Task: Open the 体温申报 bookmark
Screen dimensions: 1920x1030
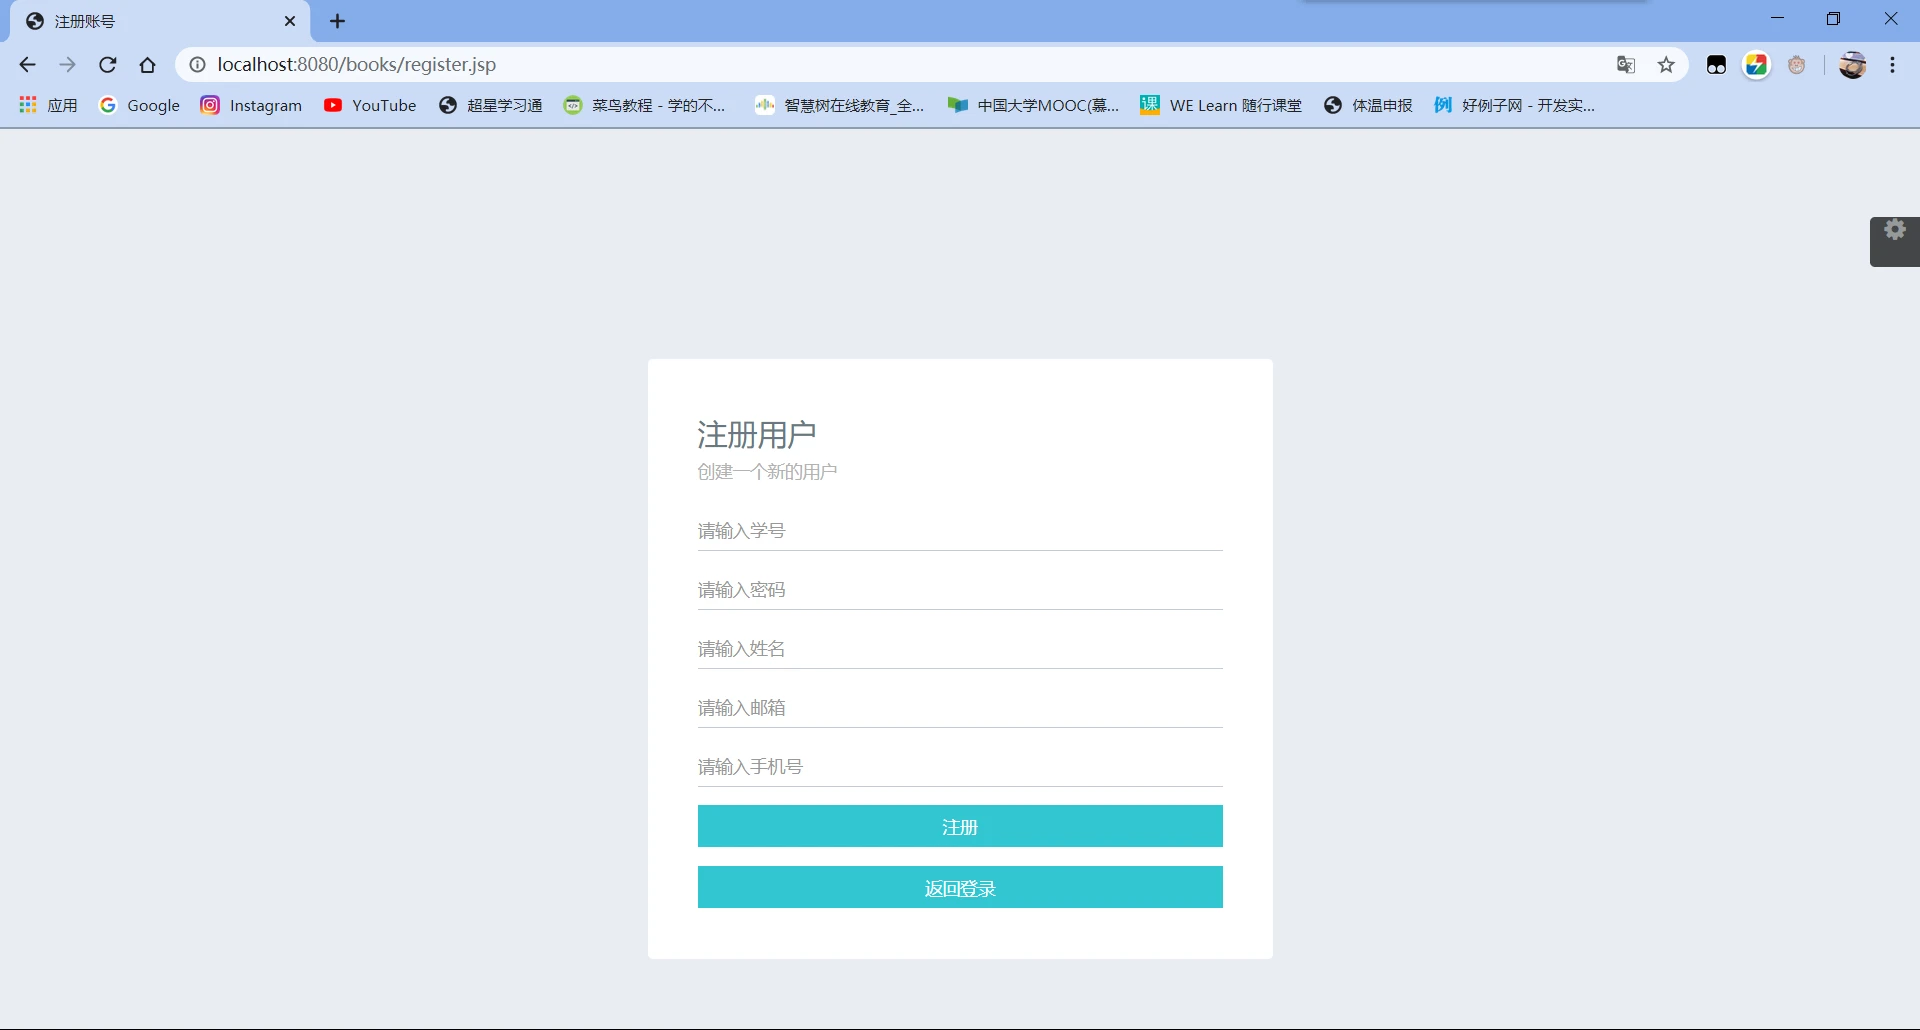Action: pos(1368,105)
